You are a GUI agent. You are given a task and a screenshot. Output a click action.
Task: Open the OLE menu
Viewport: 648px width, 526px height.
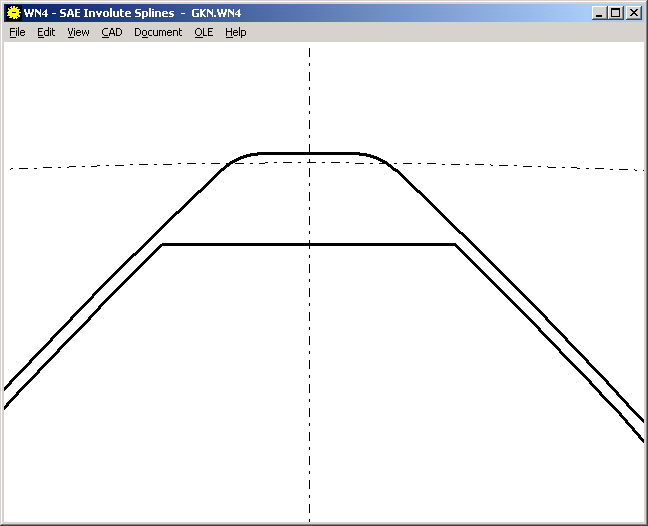pyautogui.click(x=204, y=32)
